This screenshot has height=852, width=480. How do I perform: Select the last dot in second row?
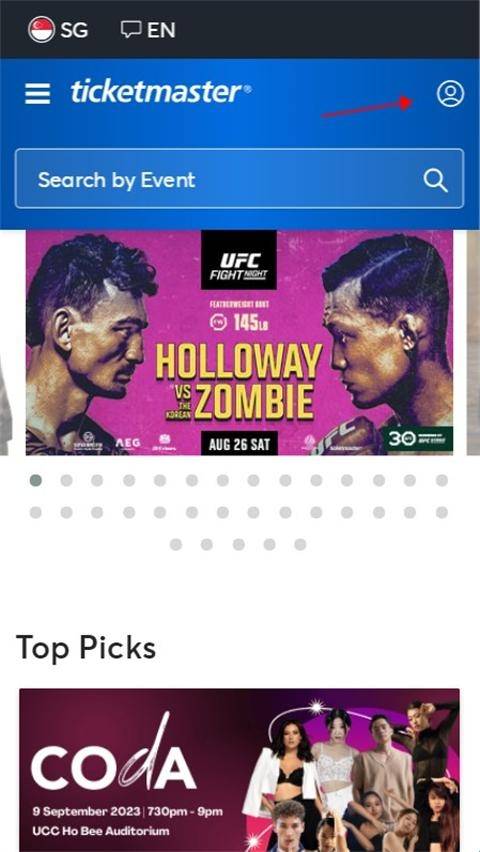pos(442,512)
